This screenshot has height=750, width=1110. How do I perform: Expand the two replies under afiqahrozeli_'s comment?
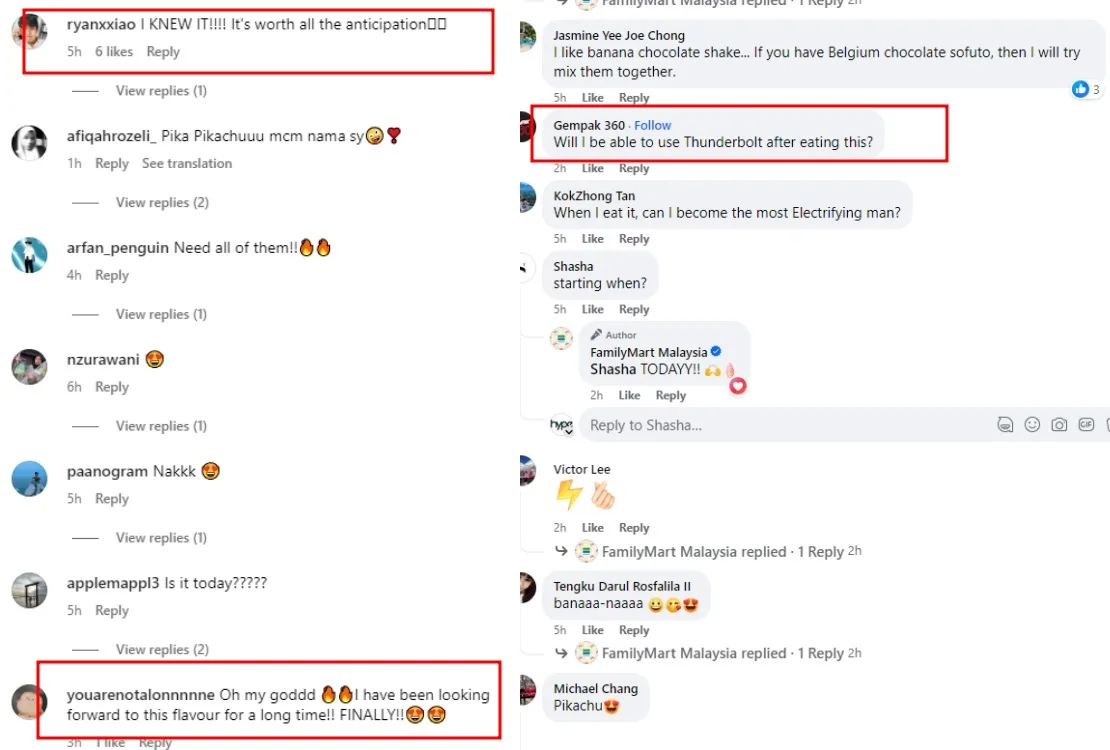click(161, 203)
